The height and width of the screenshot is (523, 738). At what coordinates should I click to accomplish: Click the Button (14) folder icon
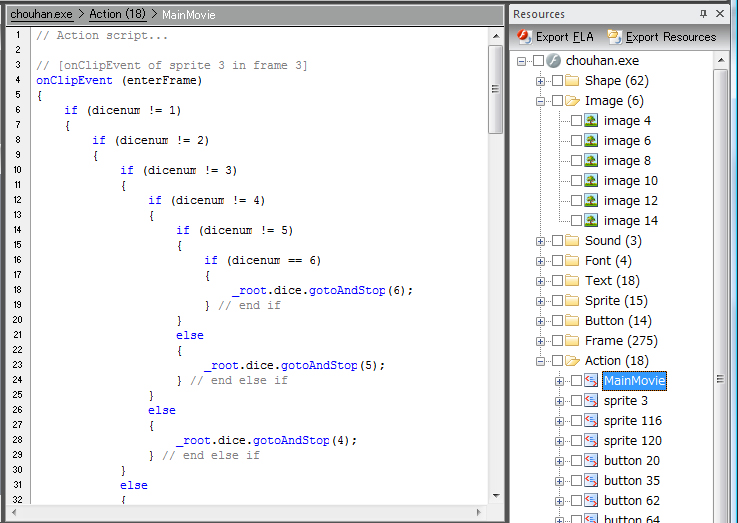click(x=572, y=321)
